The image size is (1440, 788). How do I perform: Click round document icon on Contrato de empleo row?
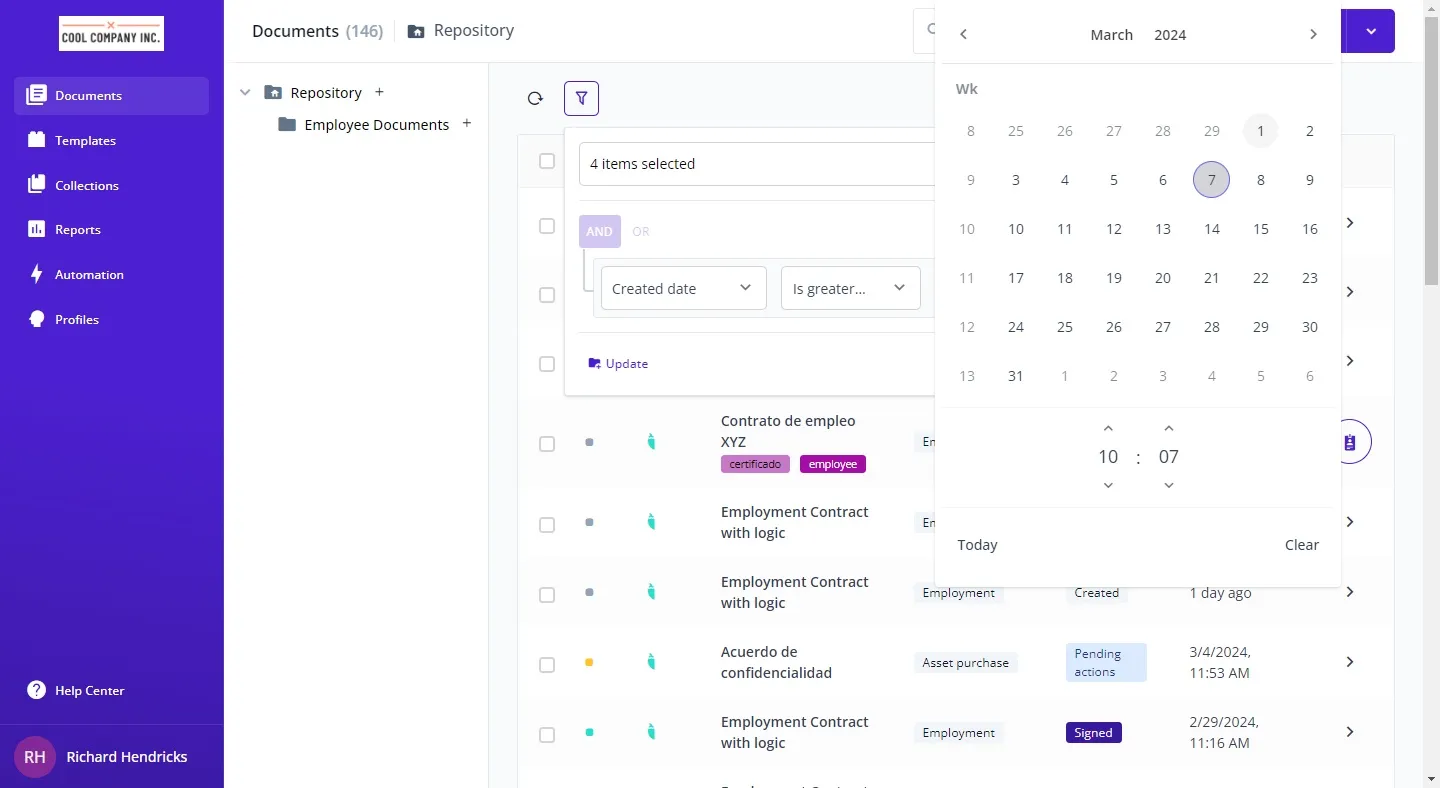pos(1350,442)
